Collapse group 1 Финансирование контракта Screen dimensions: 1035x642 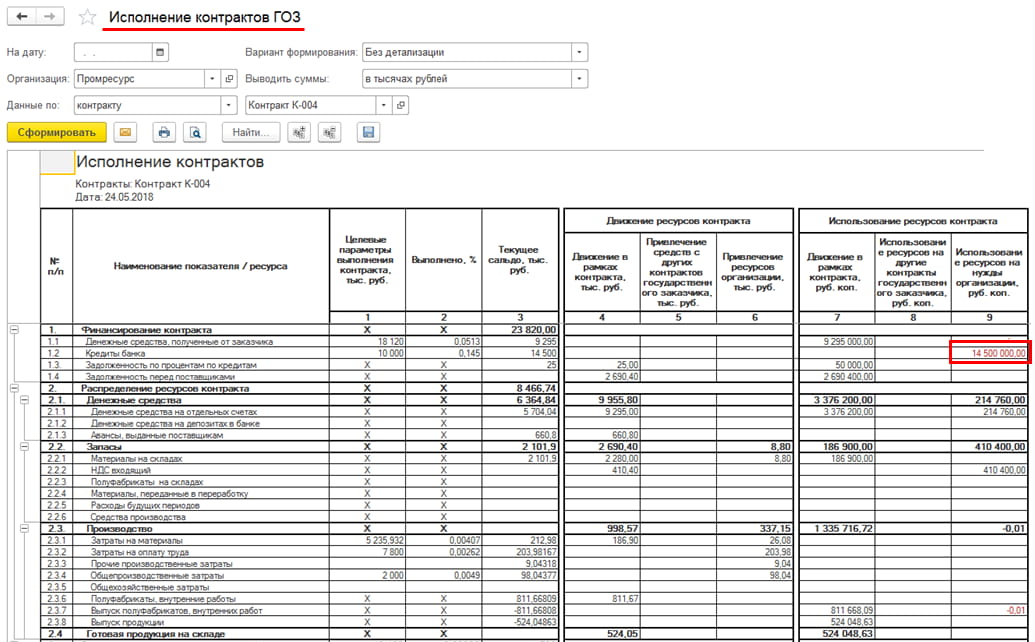point(15,330)
